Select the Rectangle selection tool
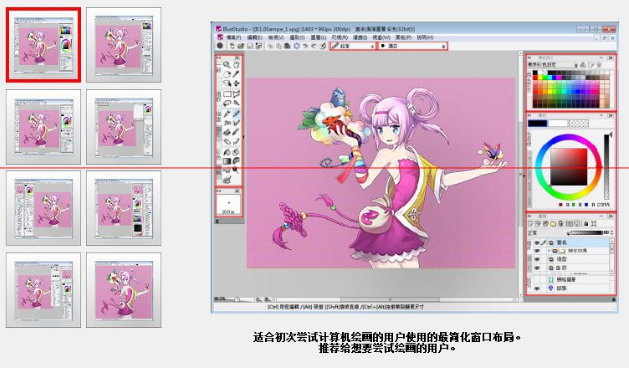Image resolution: width=629 pixels, height=368 pixels. [x=227, y=94]
